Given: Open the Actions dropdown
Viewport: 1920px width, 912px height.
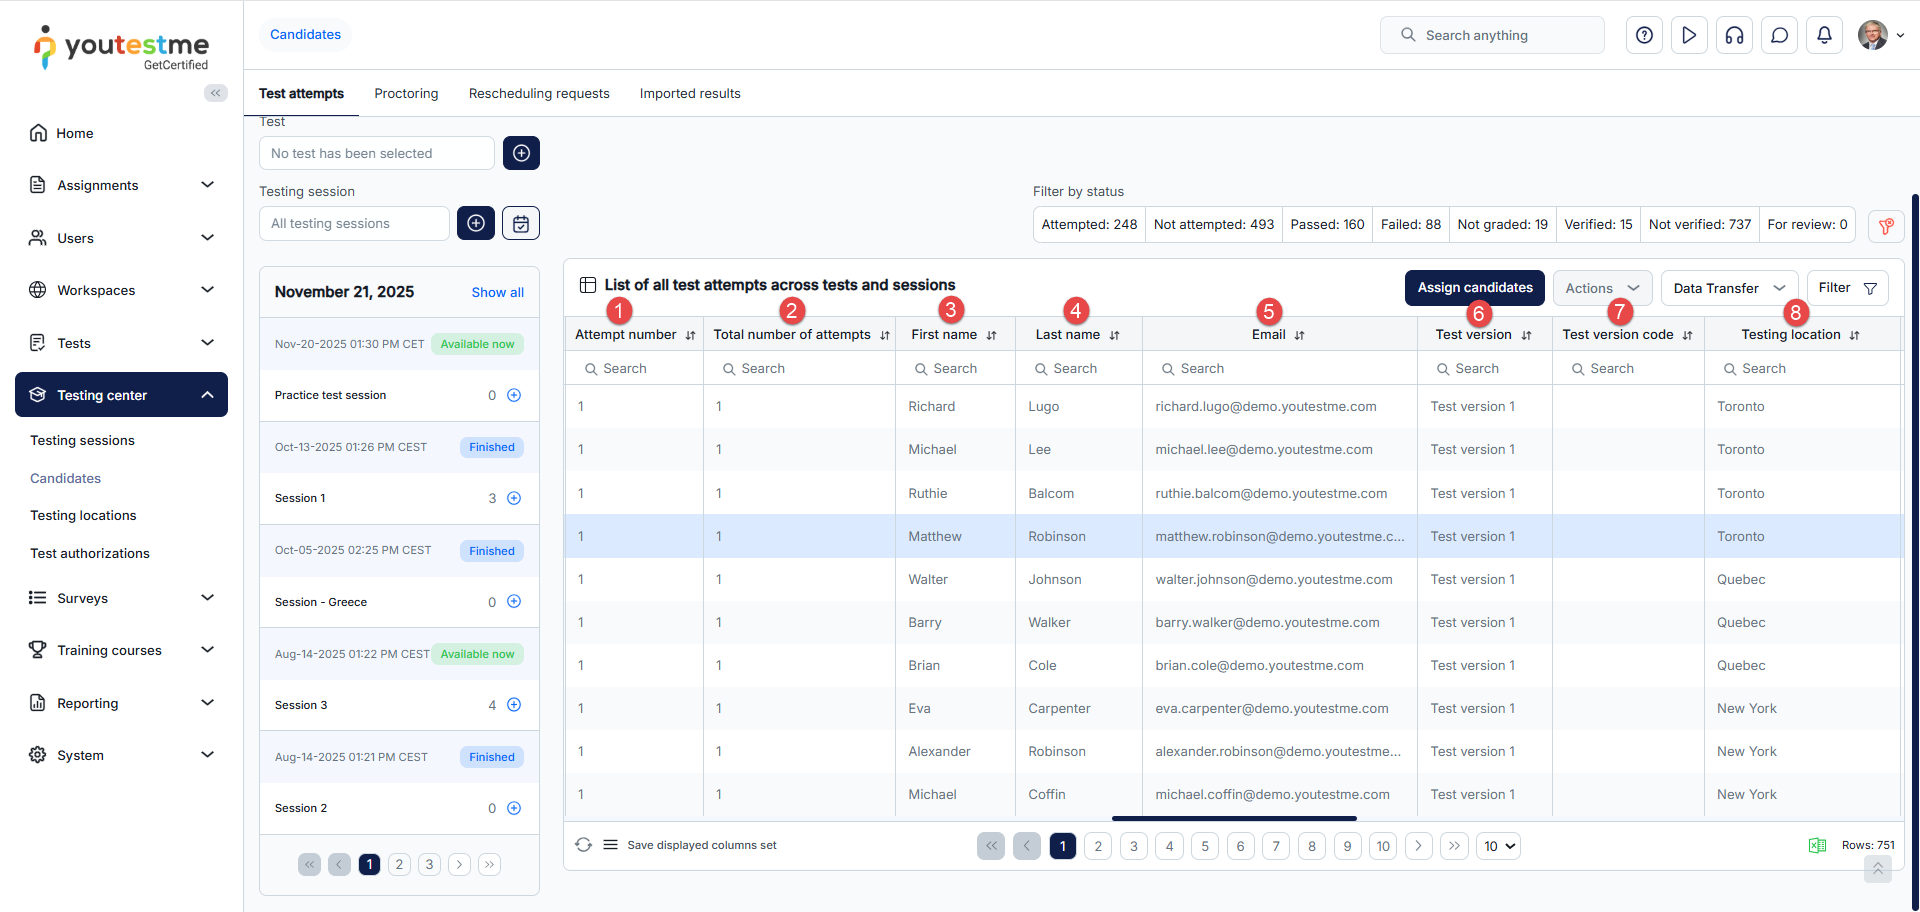Looking at the screenshot, I should pos(1601,288).
